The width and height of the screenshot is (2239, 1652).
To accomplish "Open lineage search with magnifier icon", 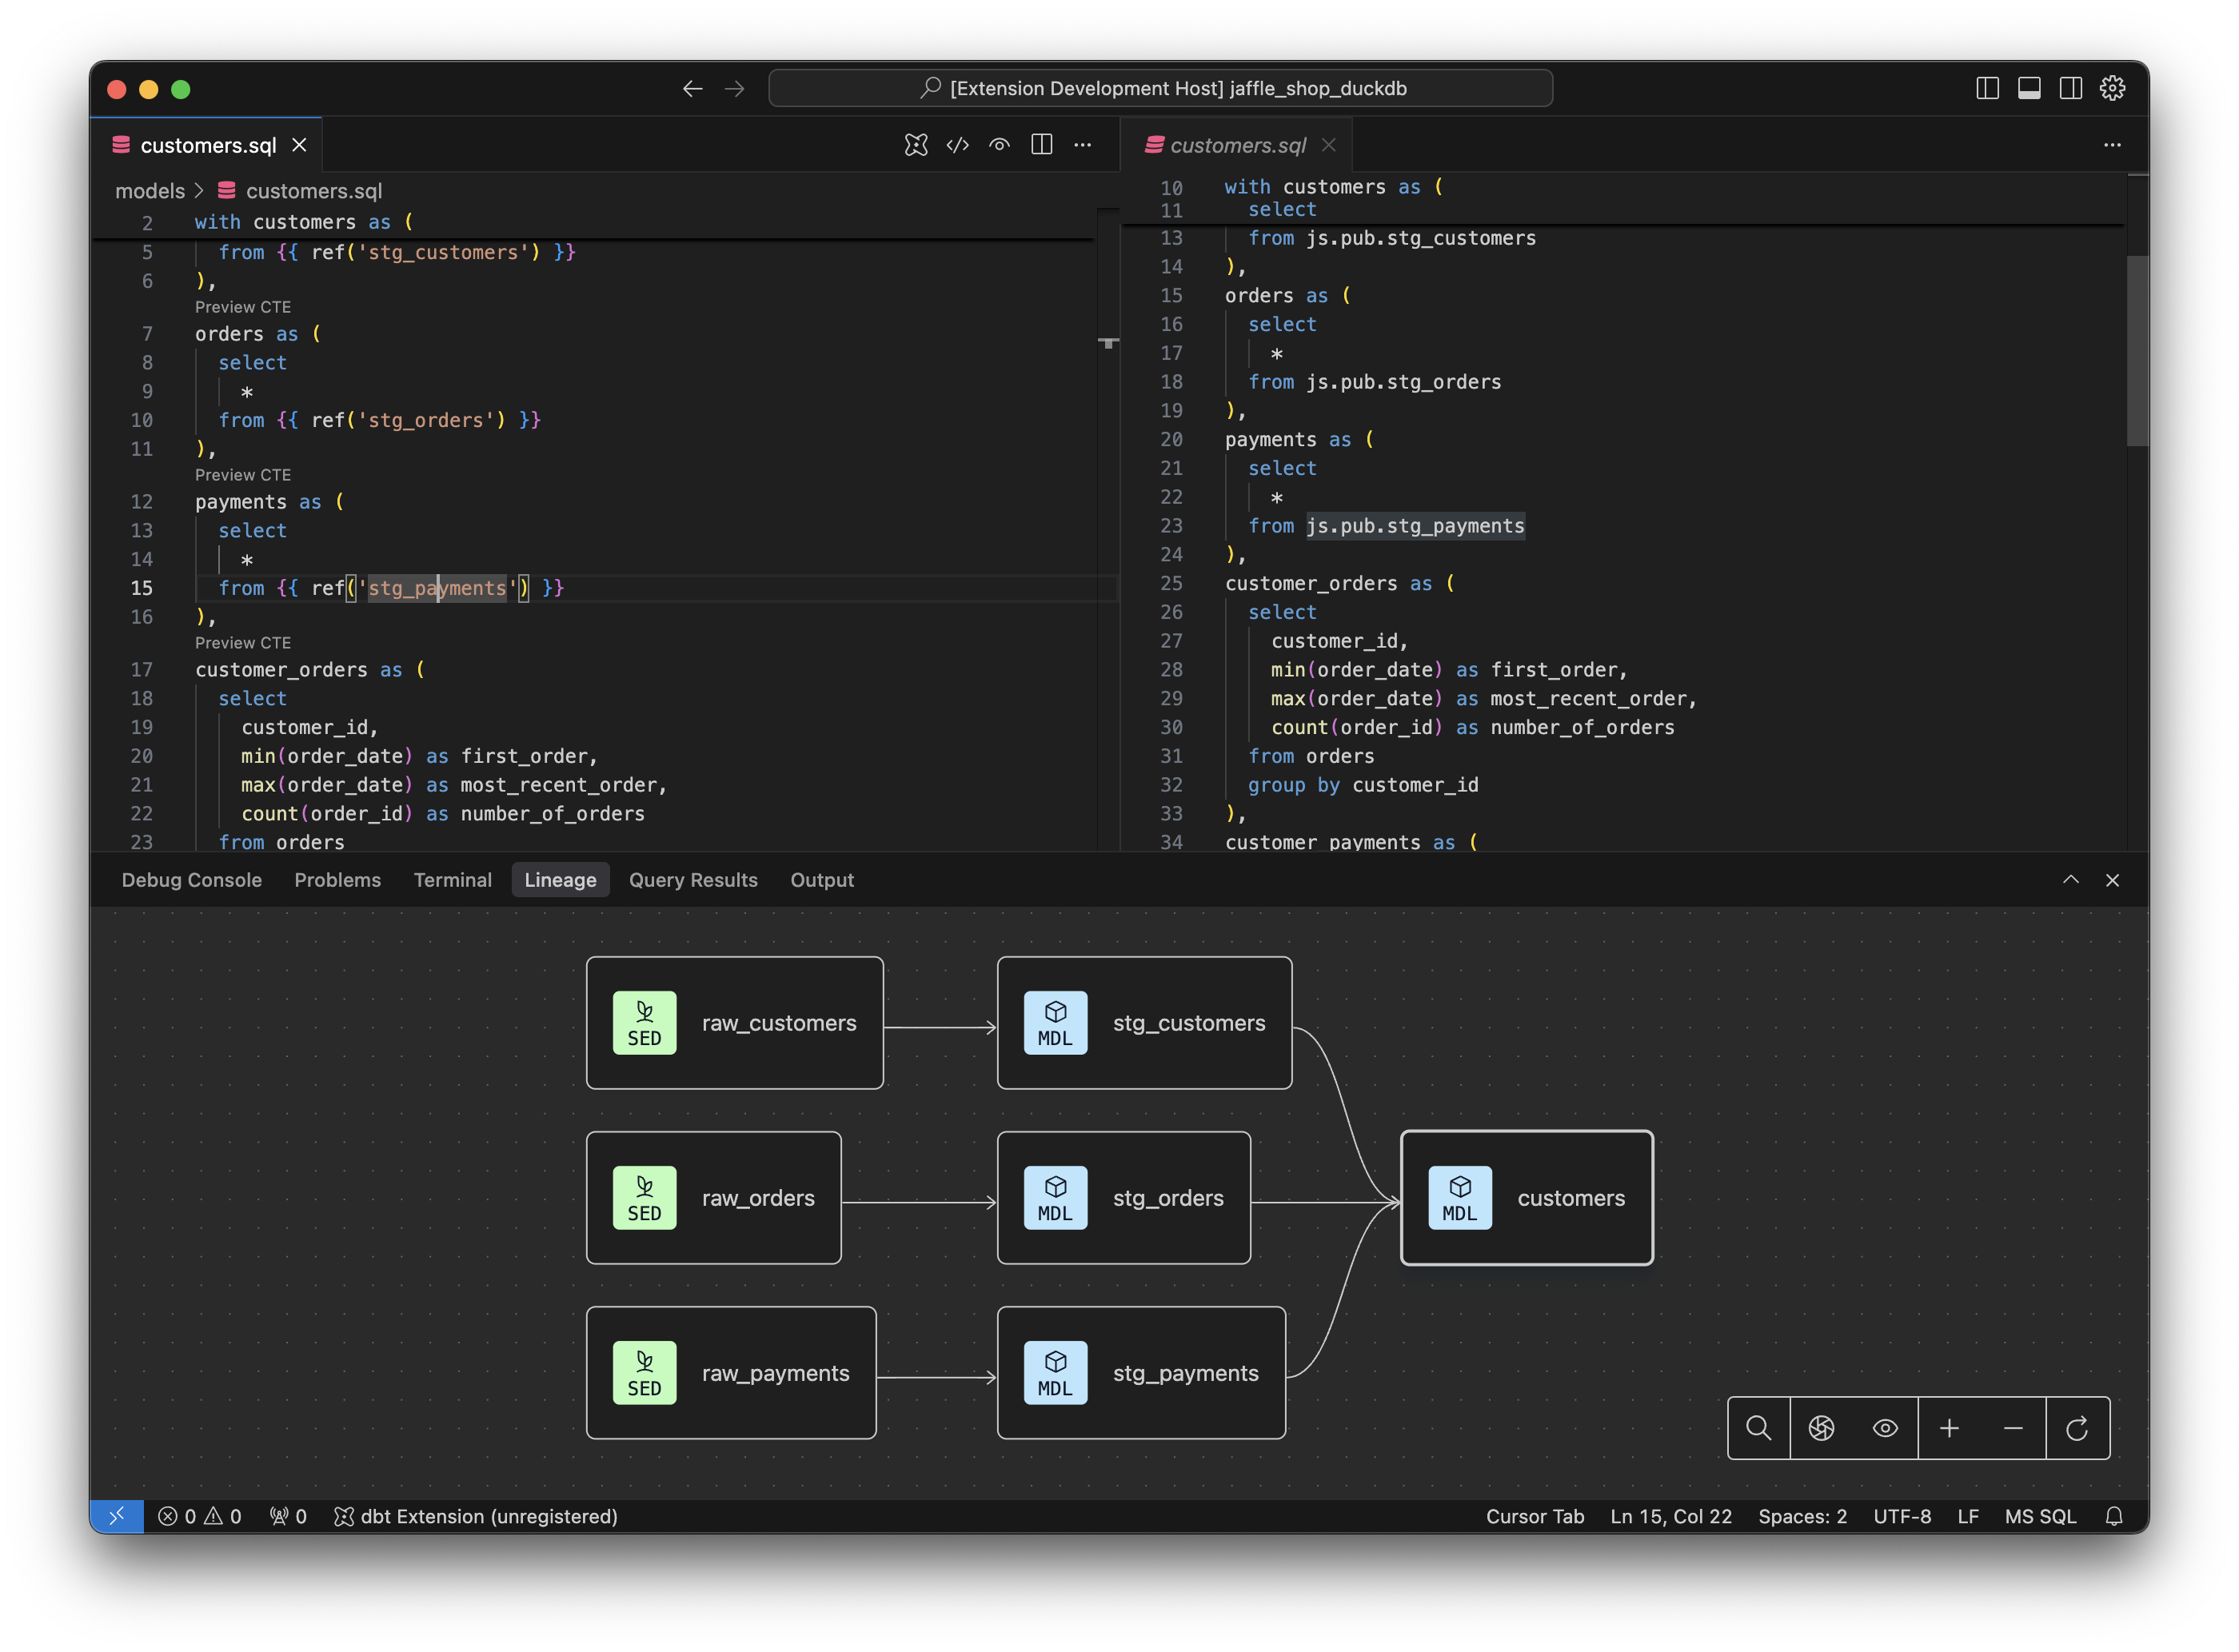I will pos(1759,1428).
